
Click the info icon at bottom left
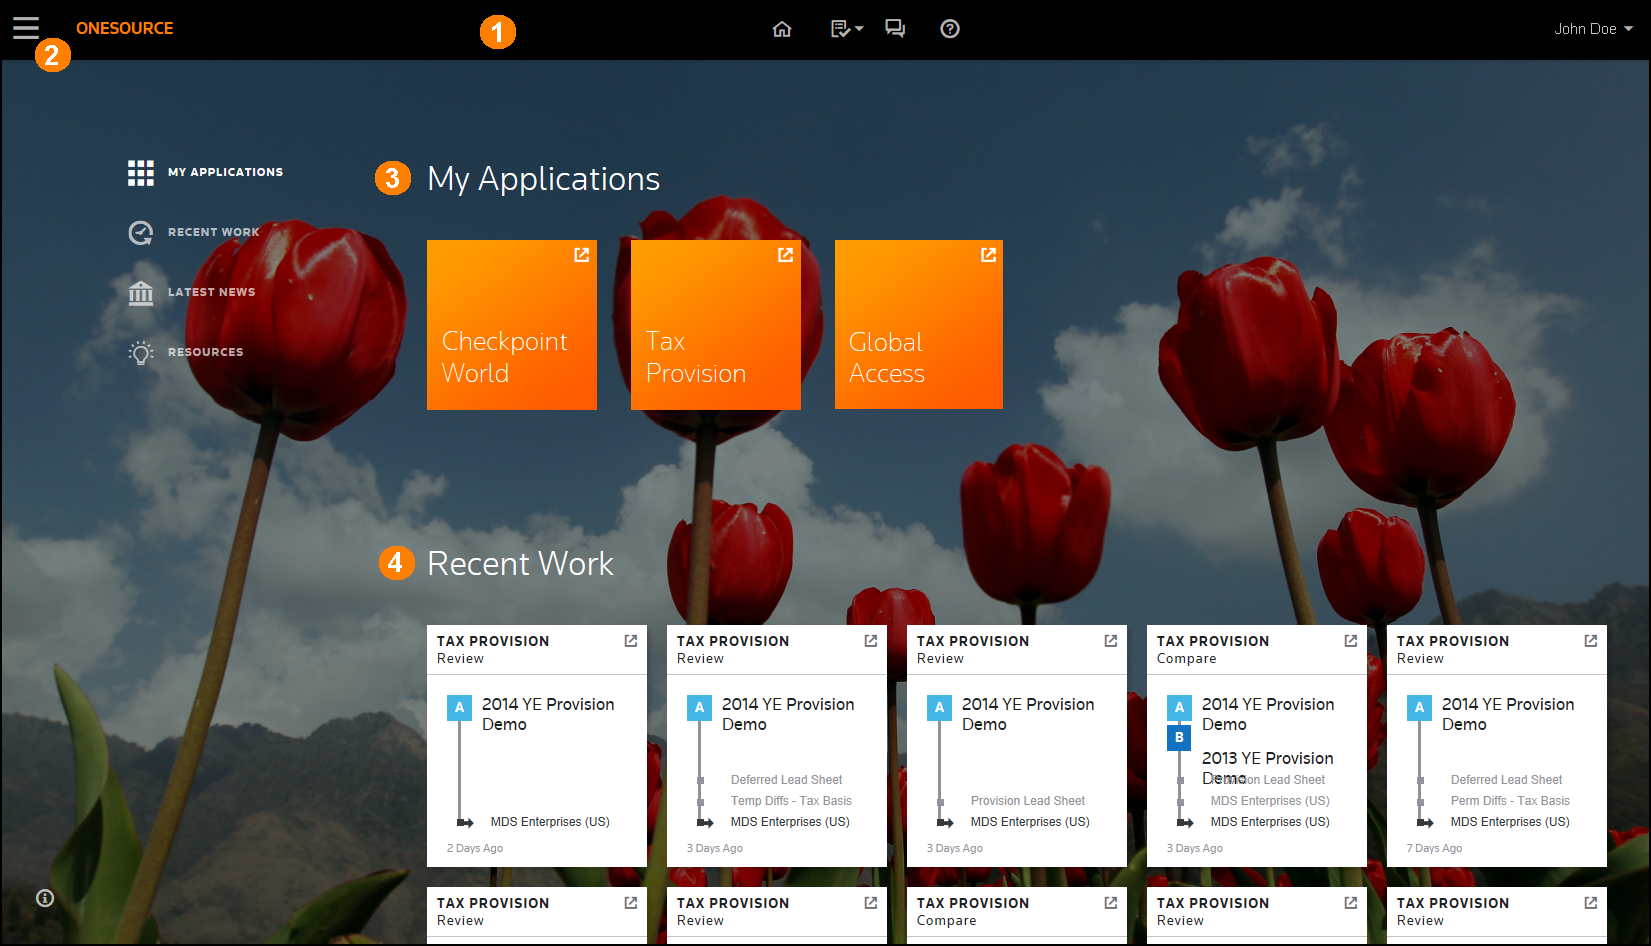(x=45, y=898)
